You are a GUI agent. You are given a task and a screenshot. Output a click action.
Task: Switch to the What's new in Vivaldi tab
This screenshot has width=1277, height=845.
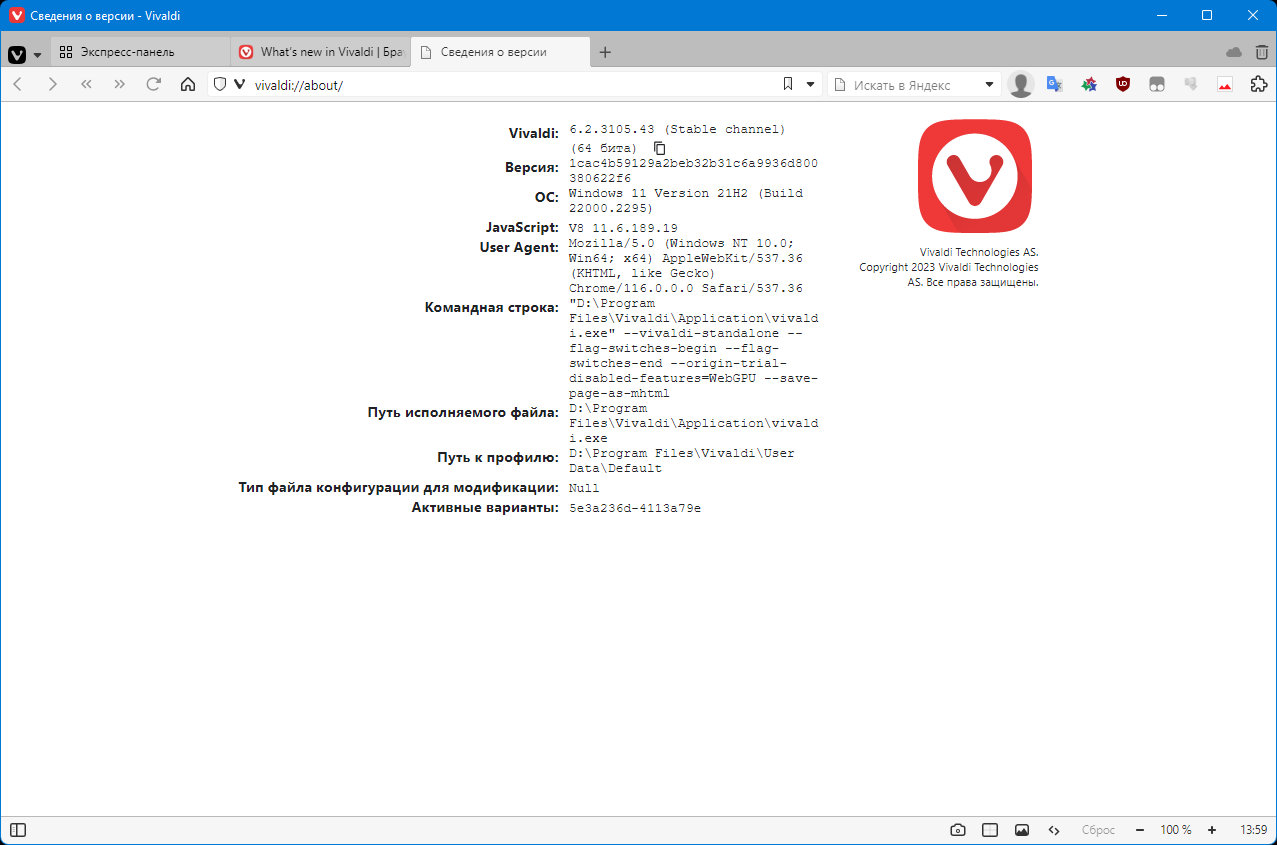320,52
